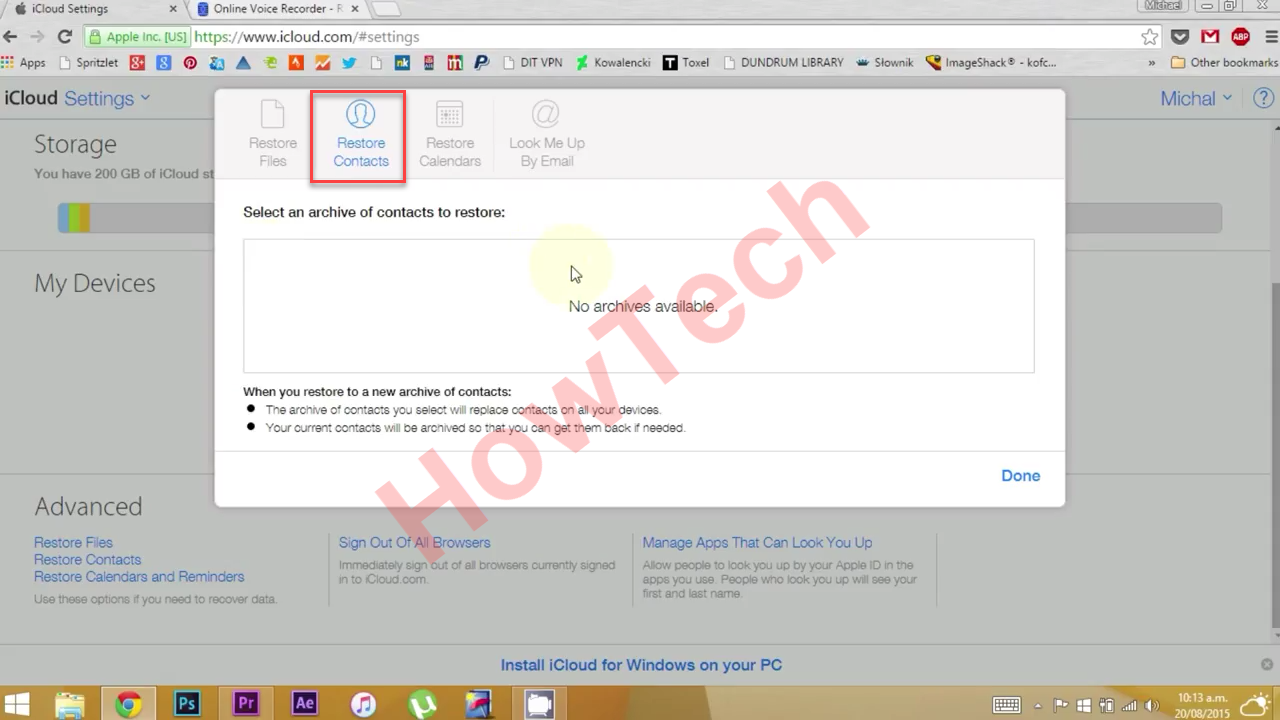Open After Effects from the taskbar
Viewport: 1280px width, 720px height.
click(x=305, y=704)
